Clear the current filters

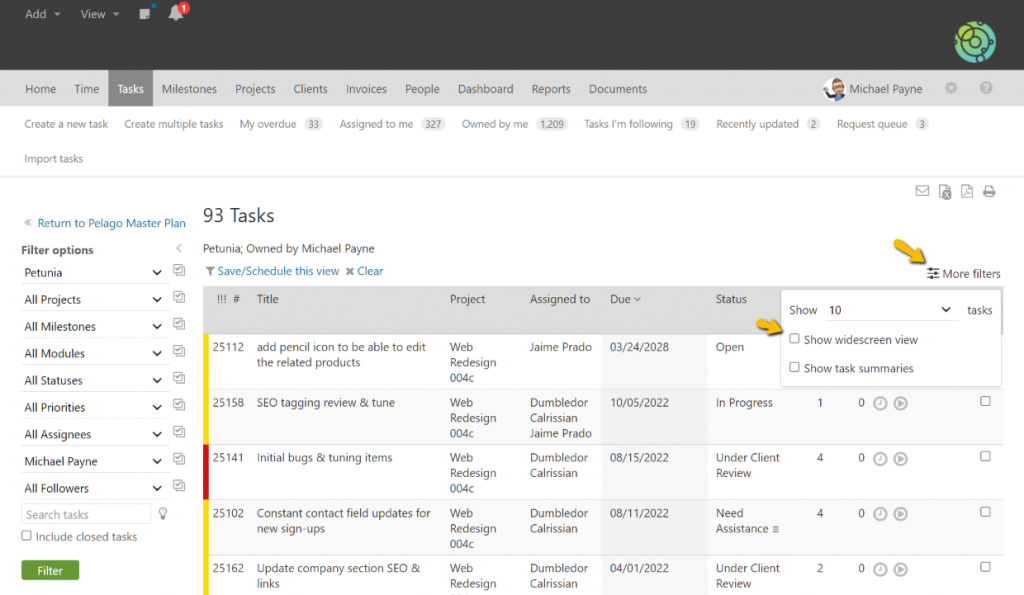click(370, 271)
